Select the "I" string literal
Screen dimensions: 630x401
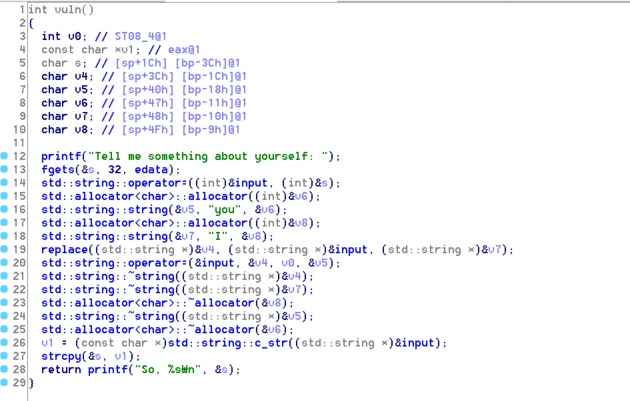[218, 236]
